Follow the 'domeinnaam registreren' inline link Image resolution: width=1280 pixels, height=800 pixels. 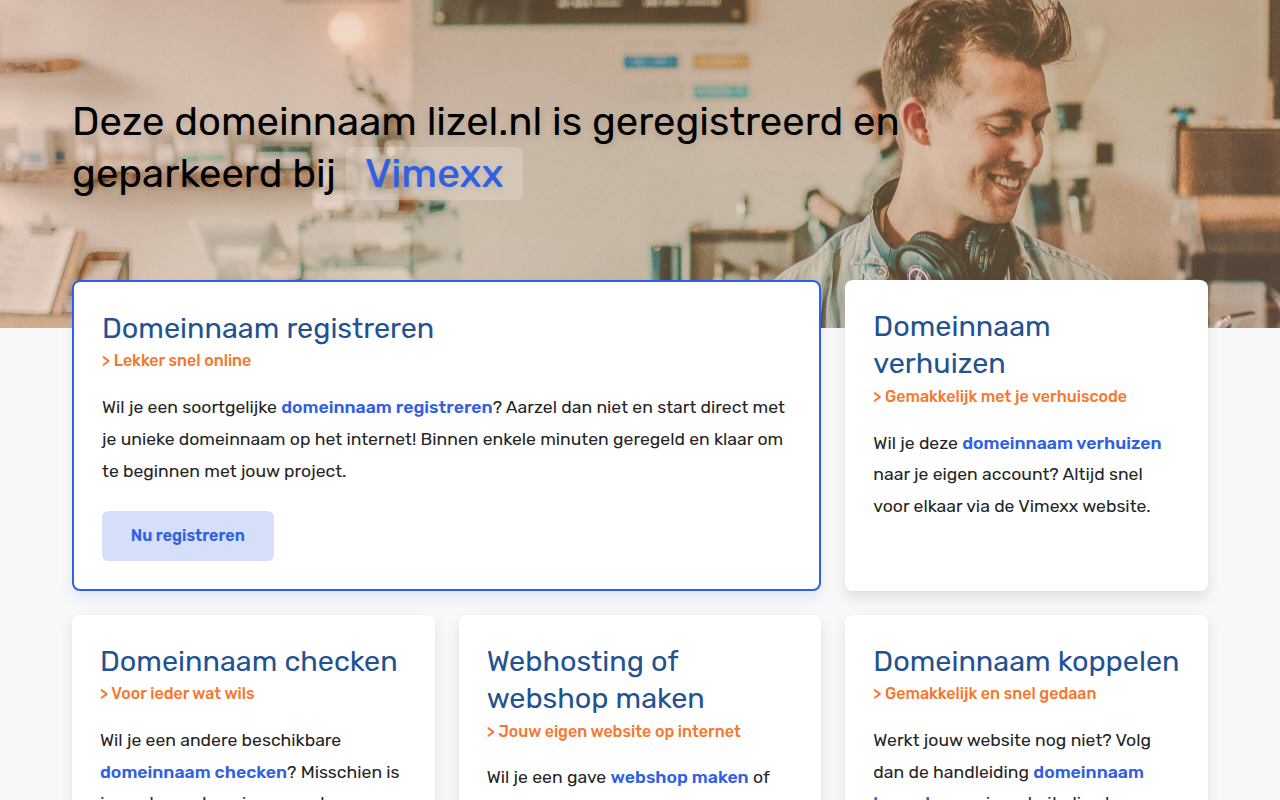pyautogui.click(x=387, y=407)
